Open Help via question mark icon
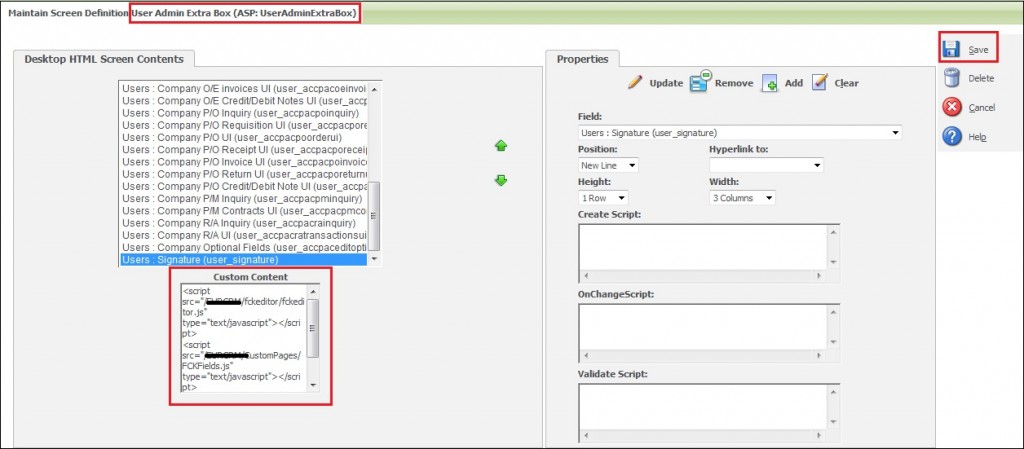 coord(953,136)
